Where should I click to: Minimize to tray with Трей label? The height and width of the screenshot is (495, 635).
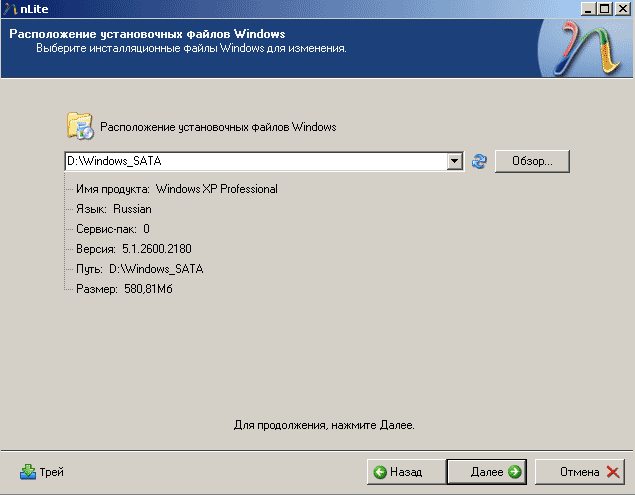point(51,472)
